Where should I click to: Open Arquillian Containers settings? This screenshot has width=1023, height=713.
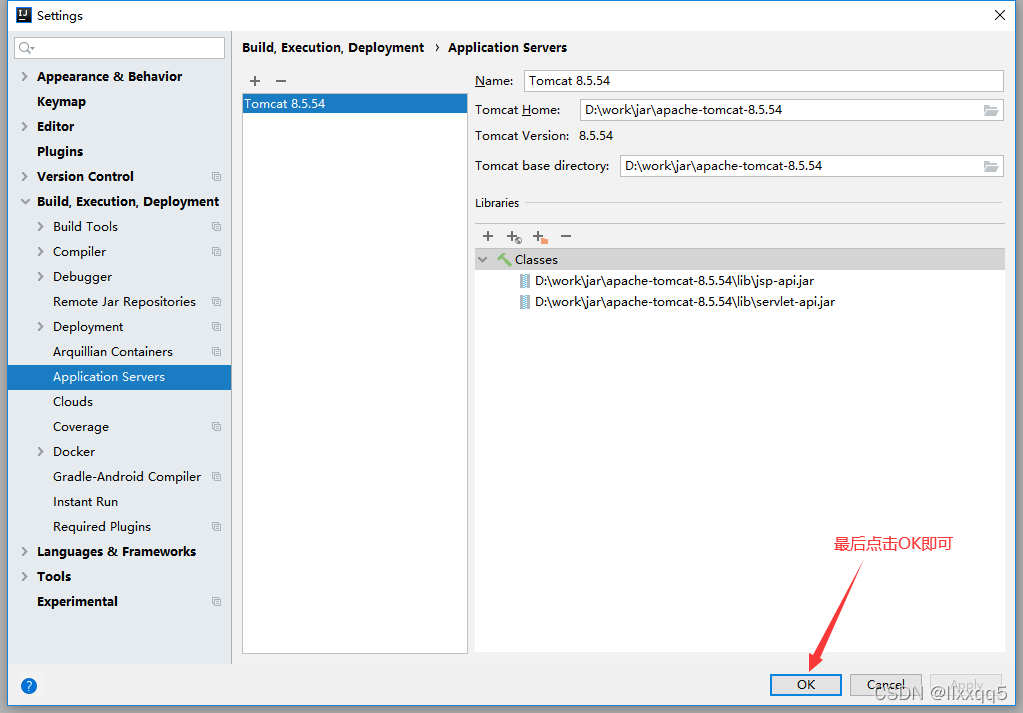click(x=113, y=352)
